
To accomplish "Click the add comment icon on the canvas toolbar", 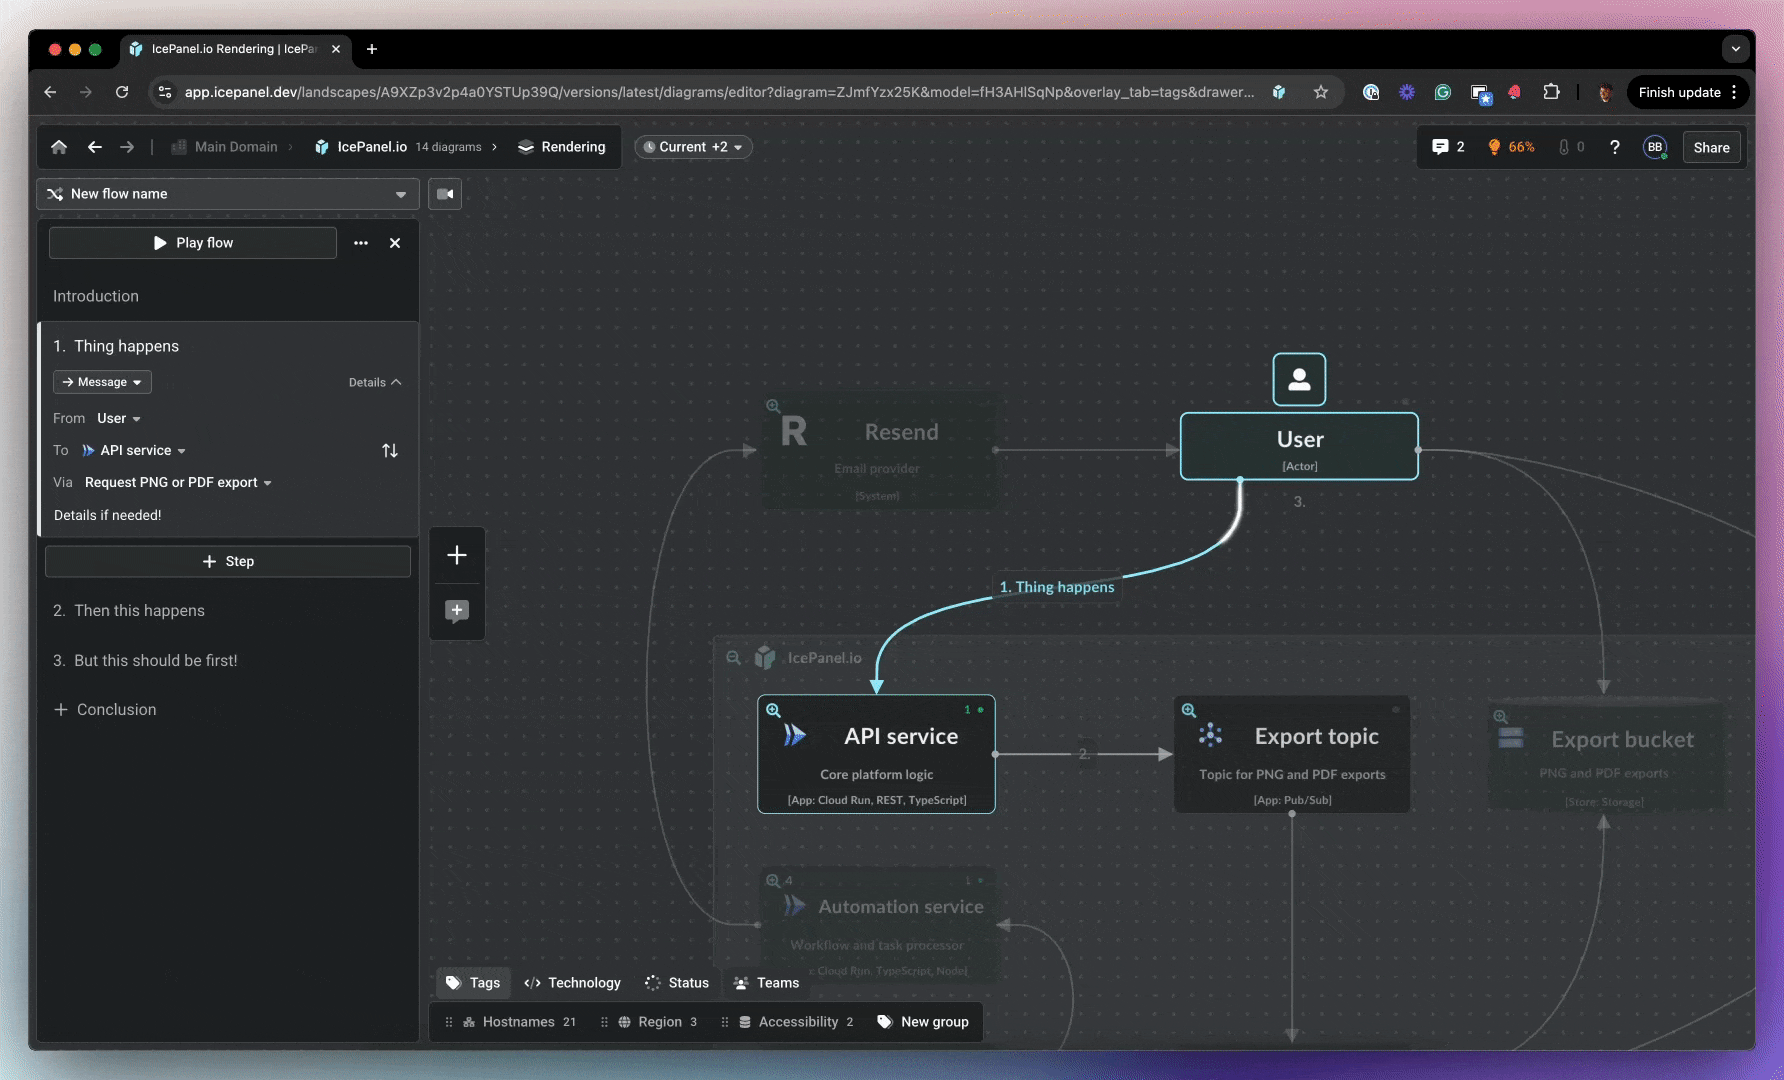I will (457, 611).
